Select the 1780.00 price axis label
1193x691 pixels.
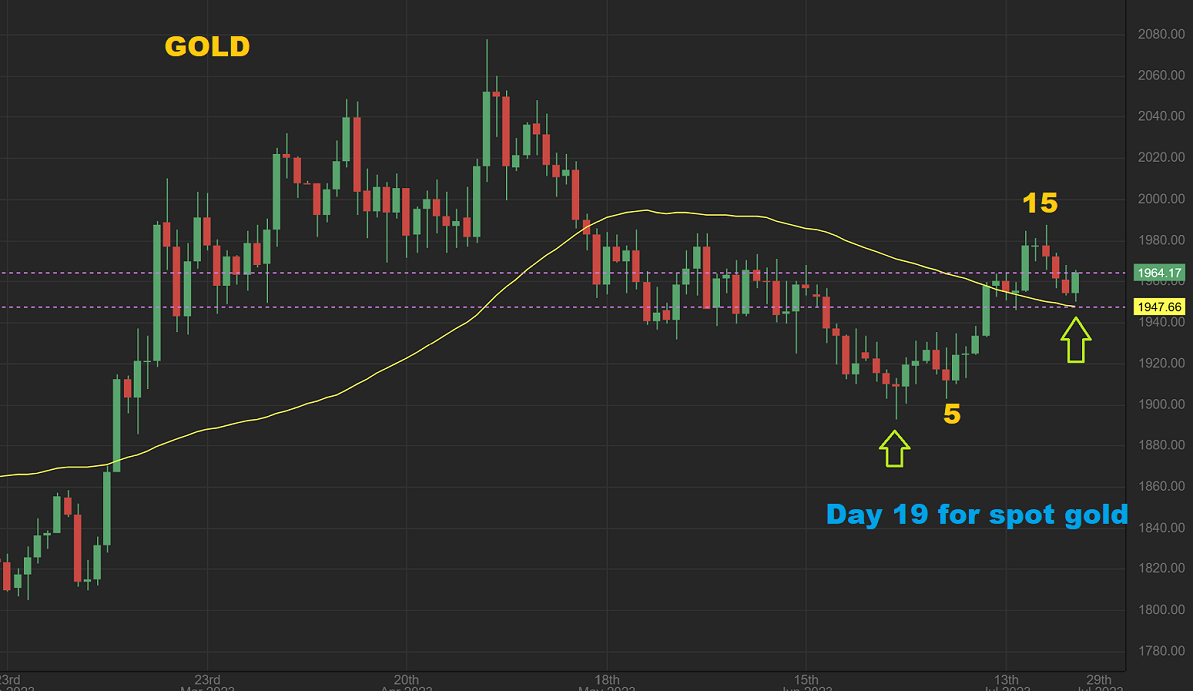click(1161, 651)
